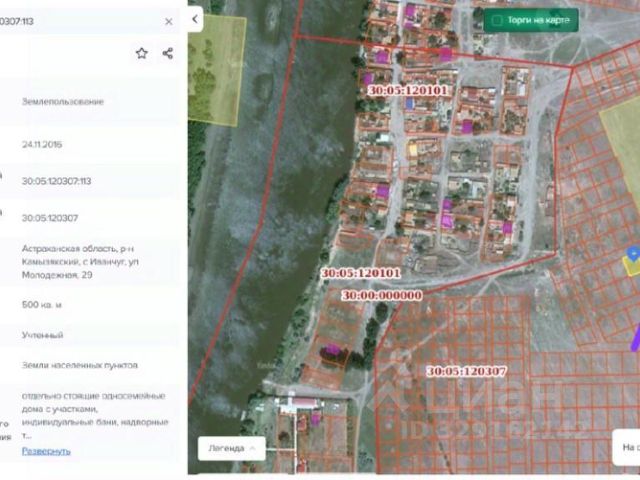Screen dimensions: 640x480
Task: Click the permitted use description text
Action: (95, 415)
